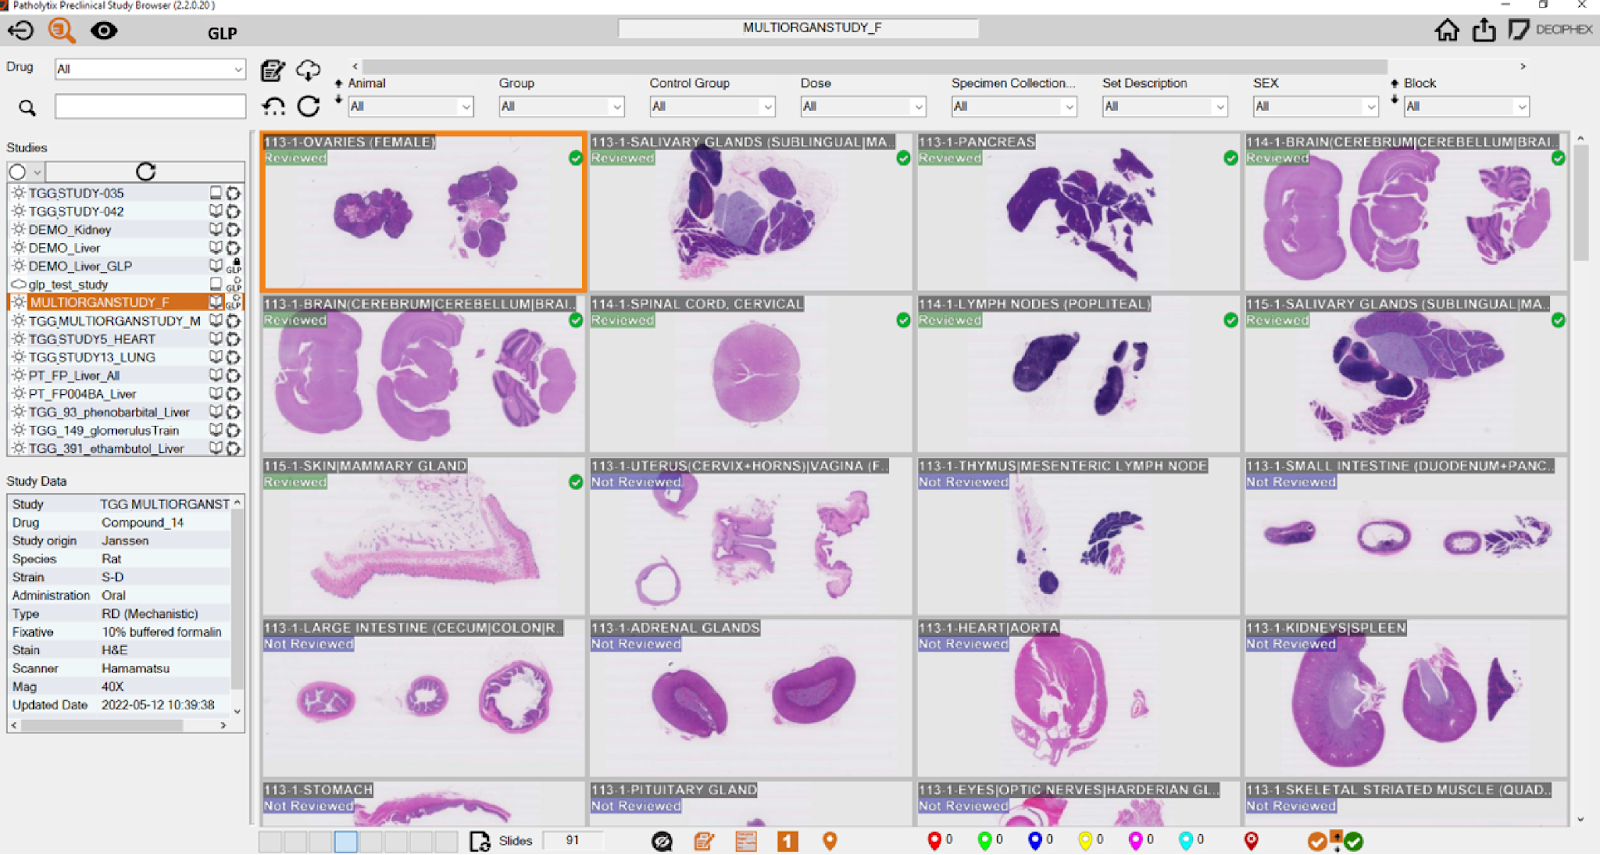1600x855 pixels.
Task: Toggle the eye view icon
Action: click(104, 31)
